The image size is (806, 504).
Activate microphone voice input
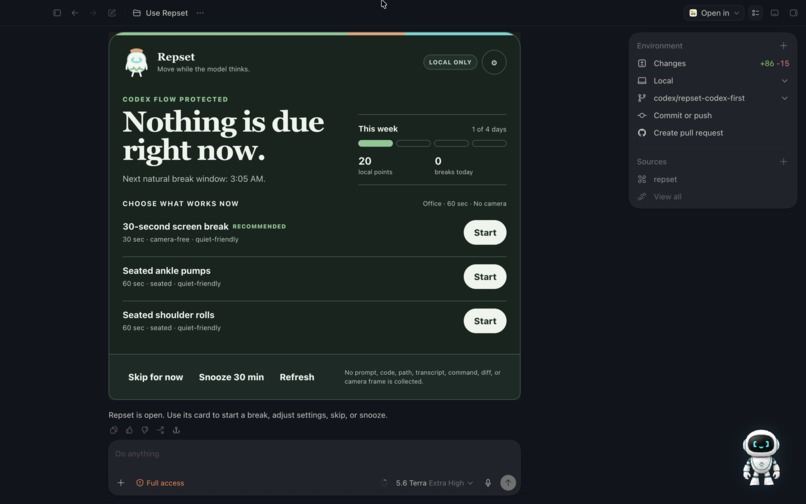tap(488, 482)
